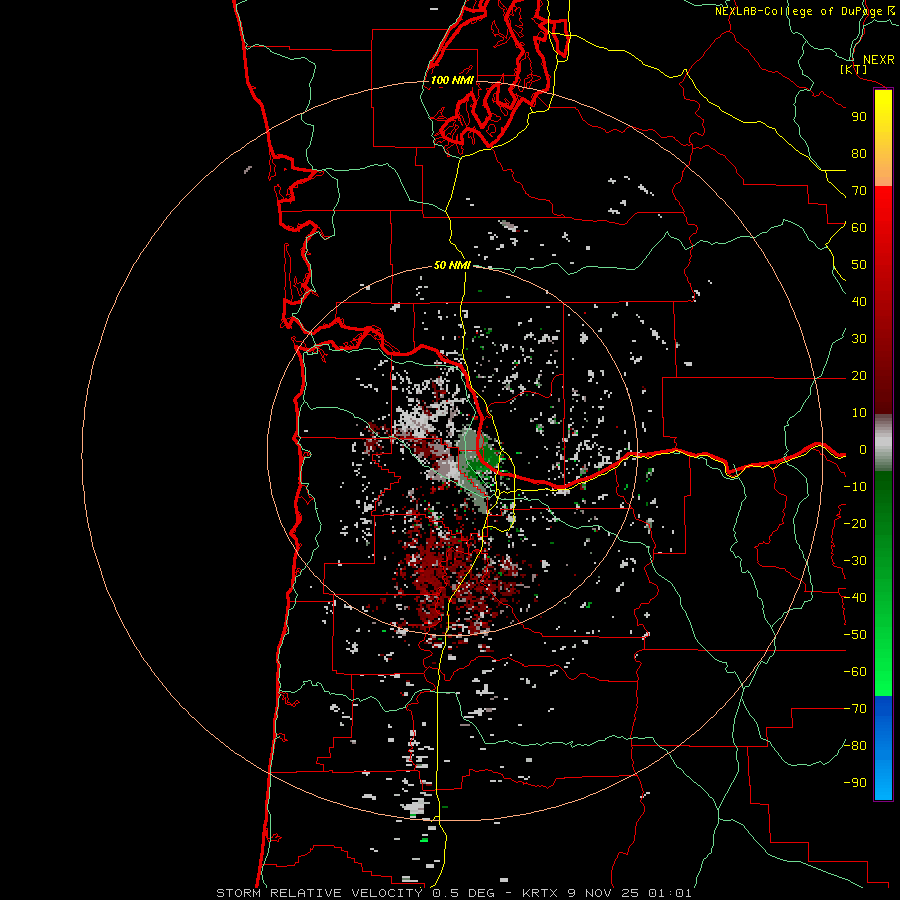900x900 pixels.
Task: Select the -60 value on the velocity scale
Action: pos(855,672)
